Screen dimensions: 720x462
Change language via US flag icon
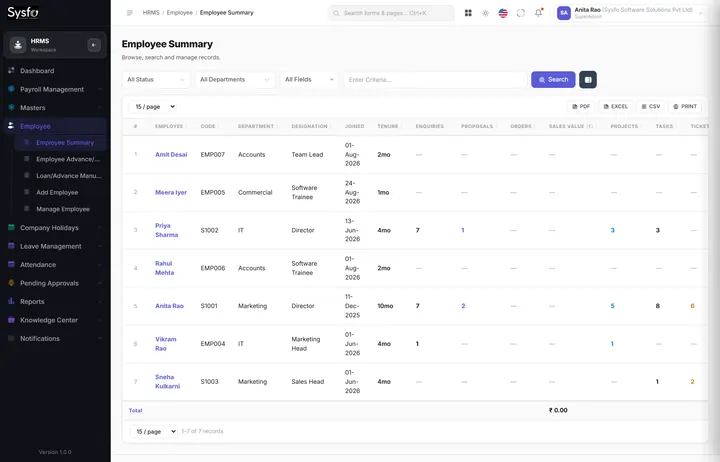[503, 13]
